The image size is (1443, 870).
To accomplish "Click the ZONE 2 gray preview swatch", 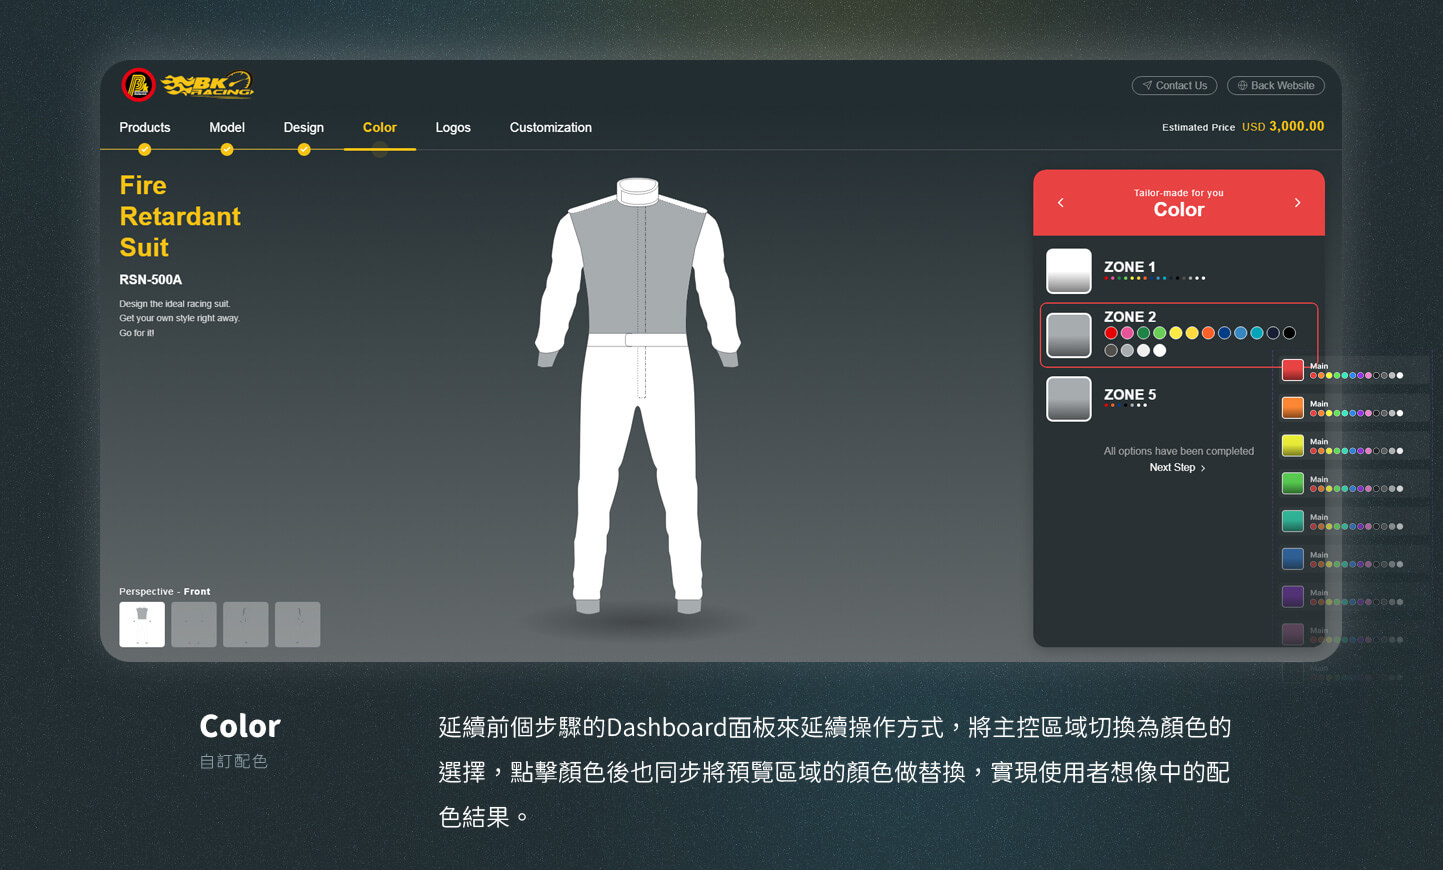I will point(1069,335).
